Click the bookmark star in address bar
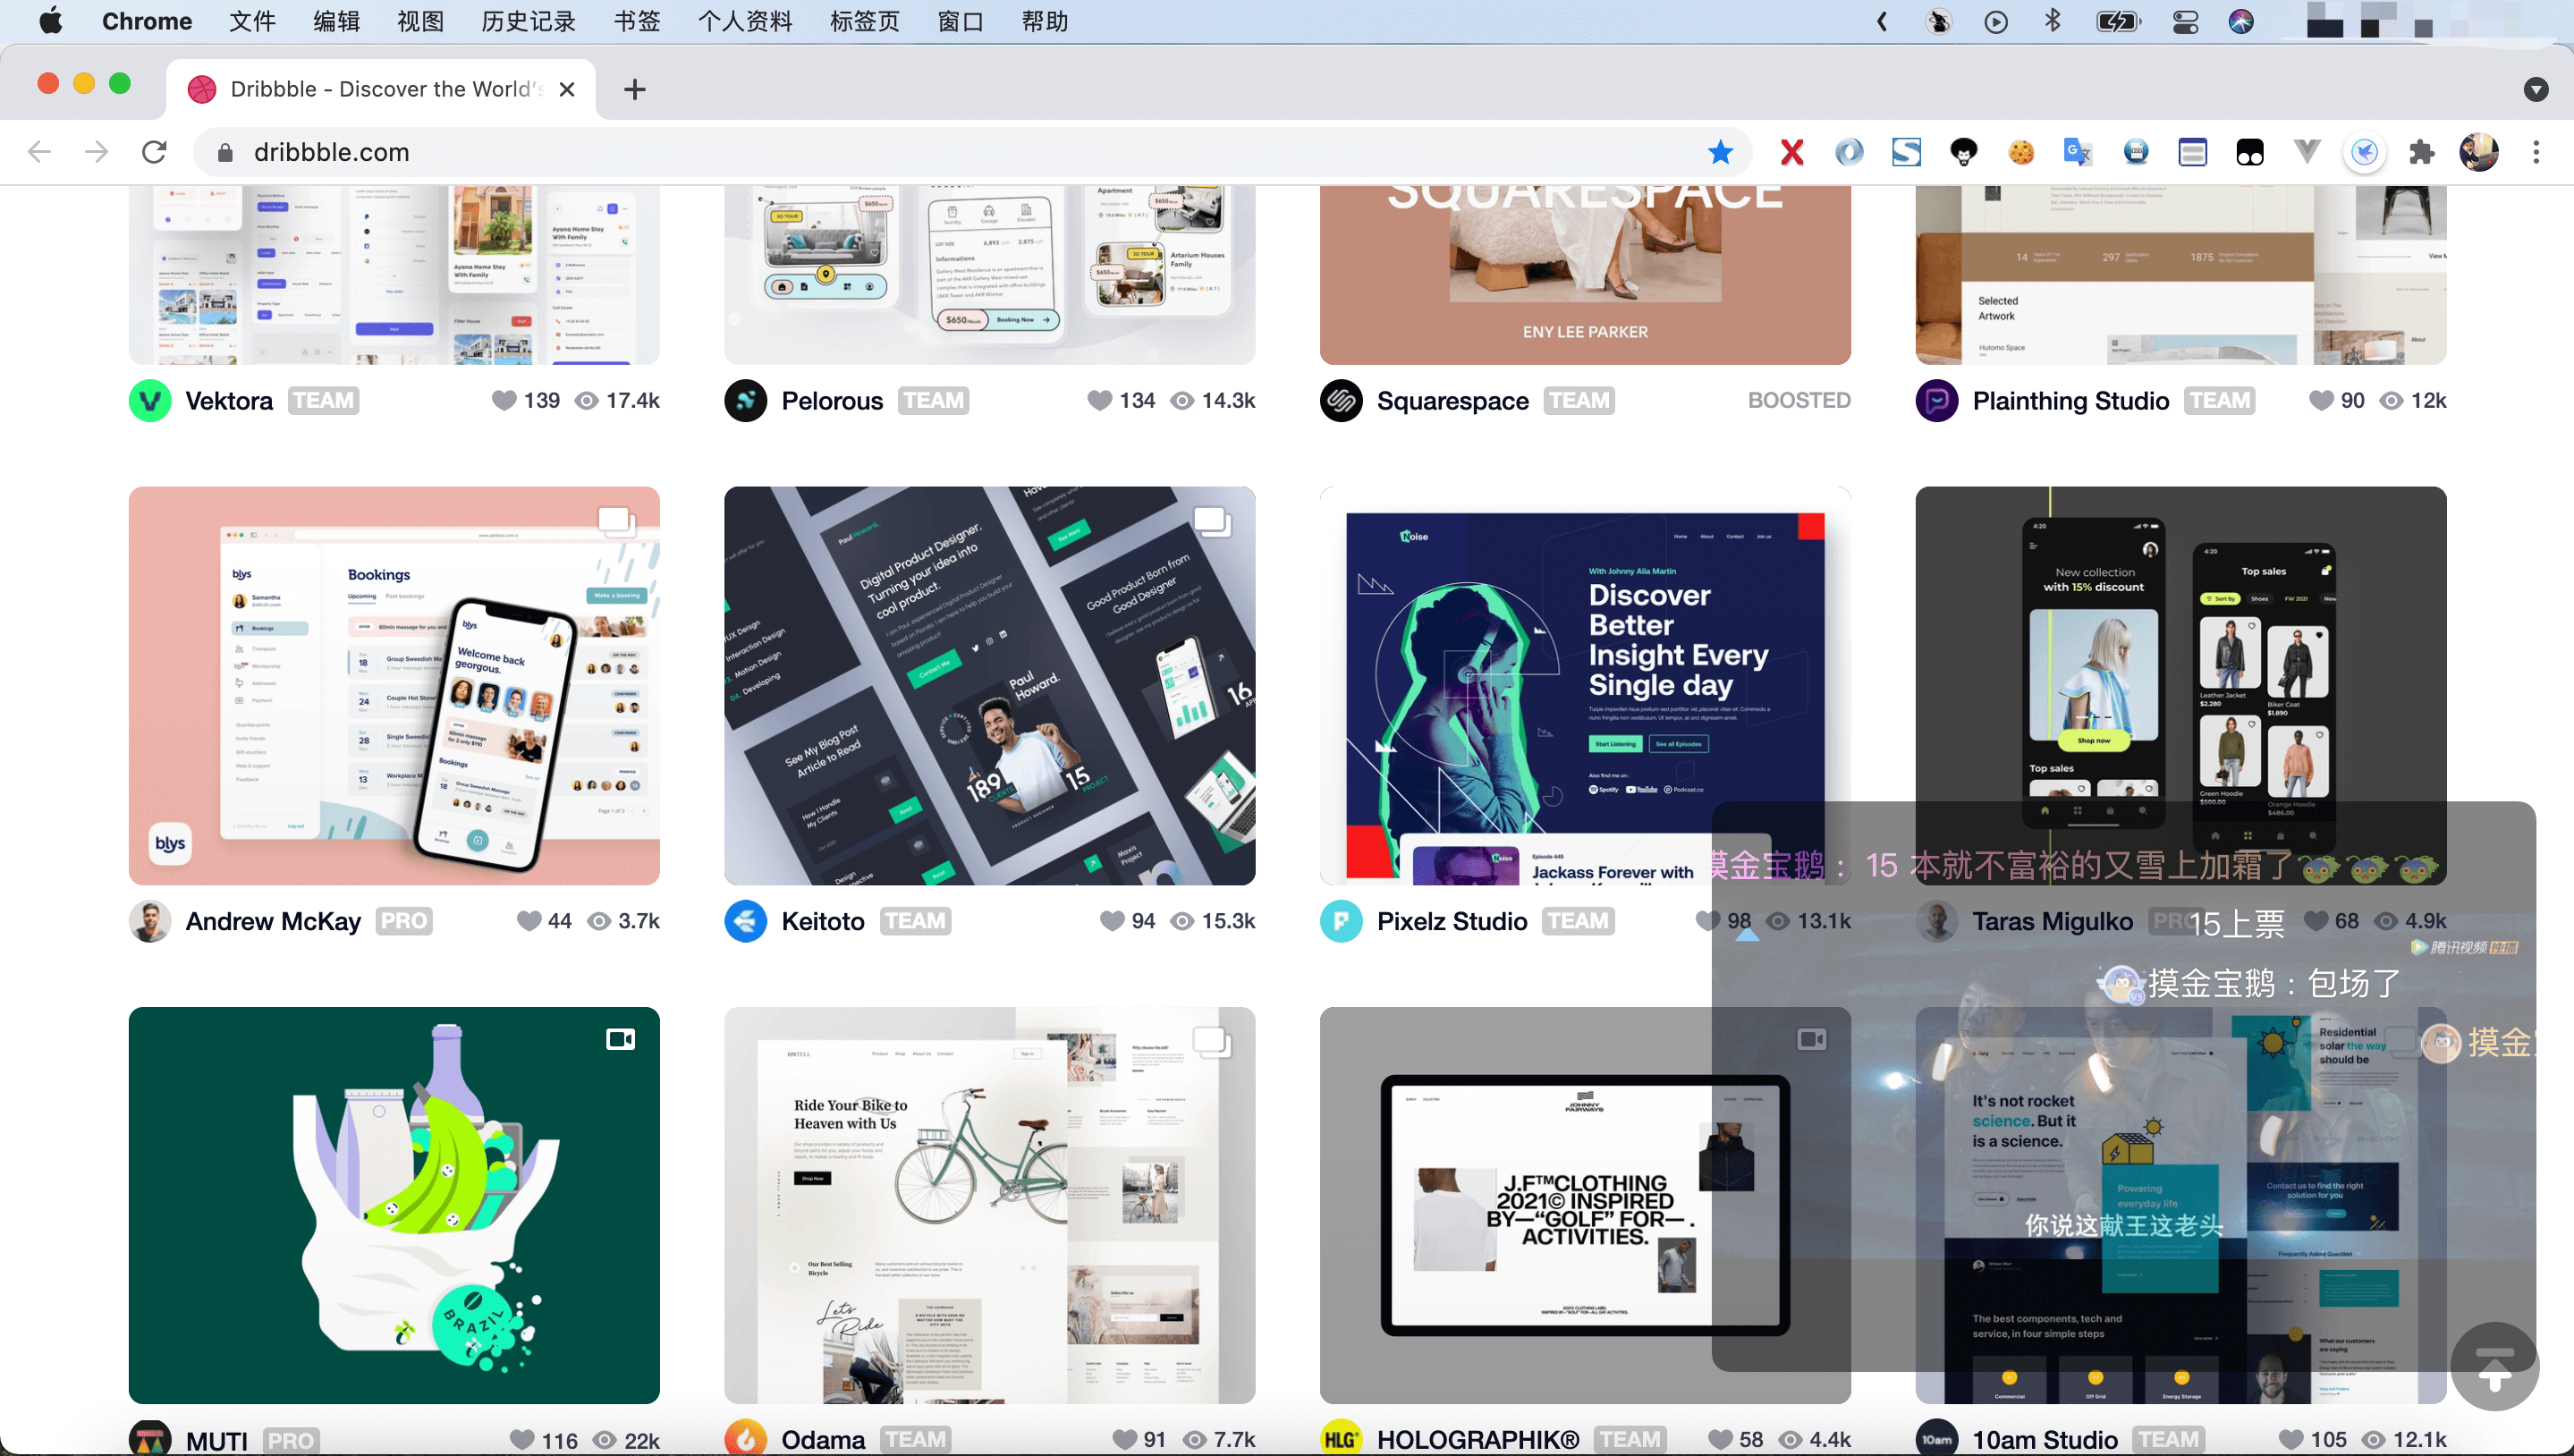Viewport: 2574px width, 1456px height. point(1720,152)
